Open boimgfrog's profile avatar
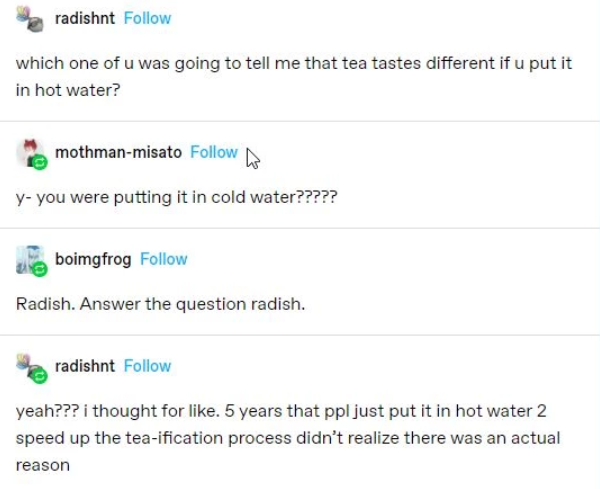The height and width of the screenshot is (489, 600). (x=31, y=258)
